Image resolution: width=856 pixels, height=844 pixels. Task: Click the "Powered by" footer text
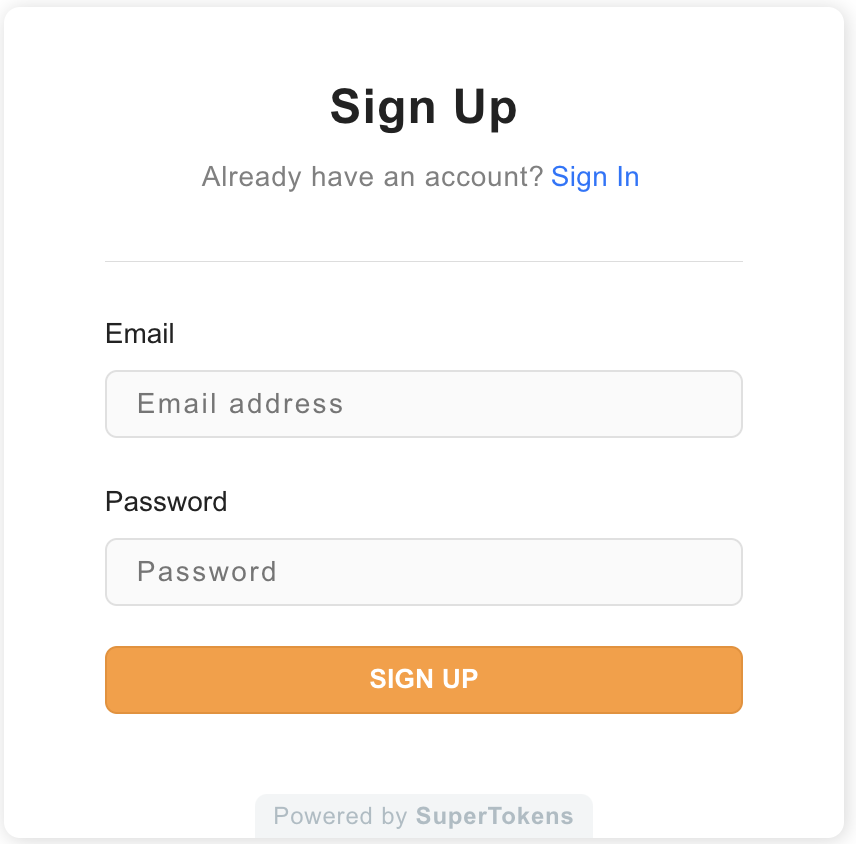[340, 816]
